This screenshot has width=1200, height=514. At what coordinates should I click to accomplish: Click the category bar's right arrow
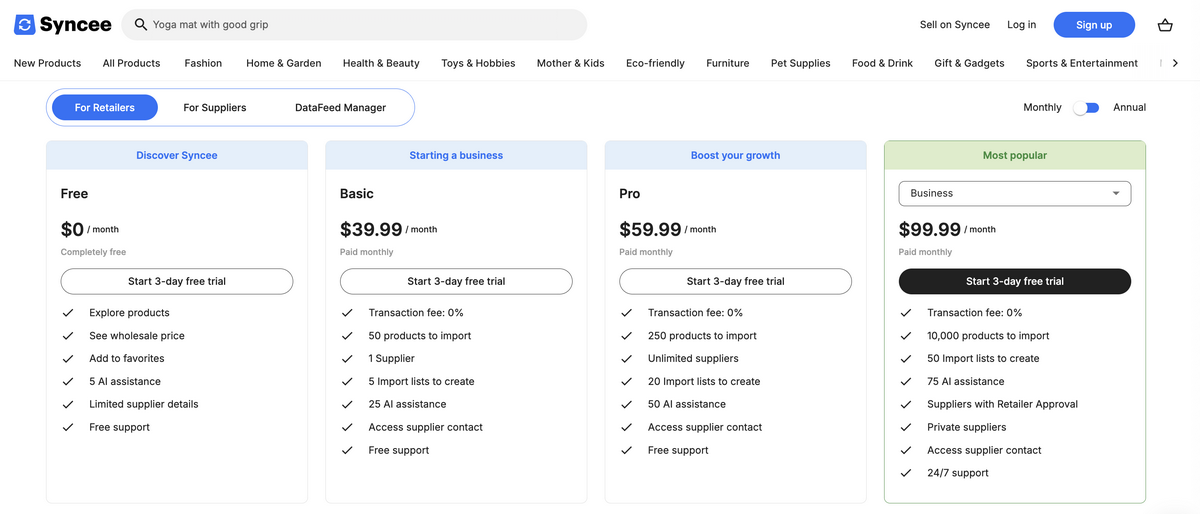pos(1175,63)
